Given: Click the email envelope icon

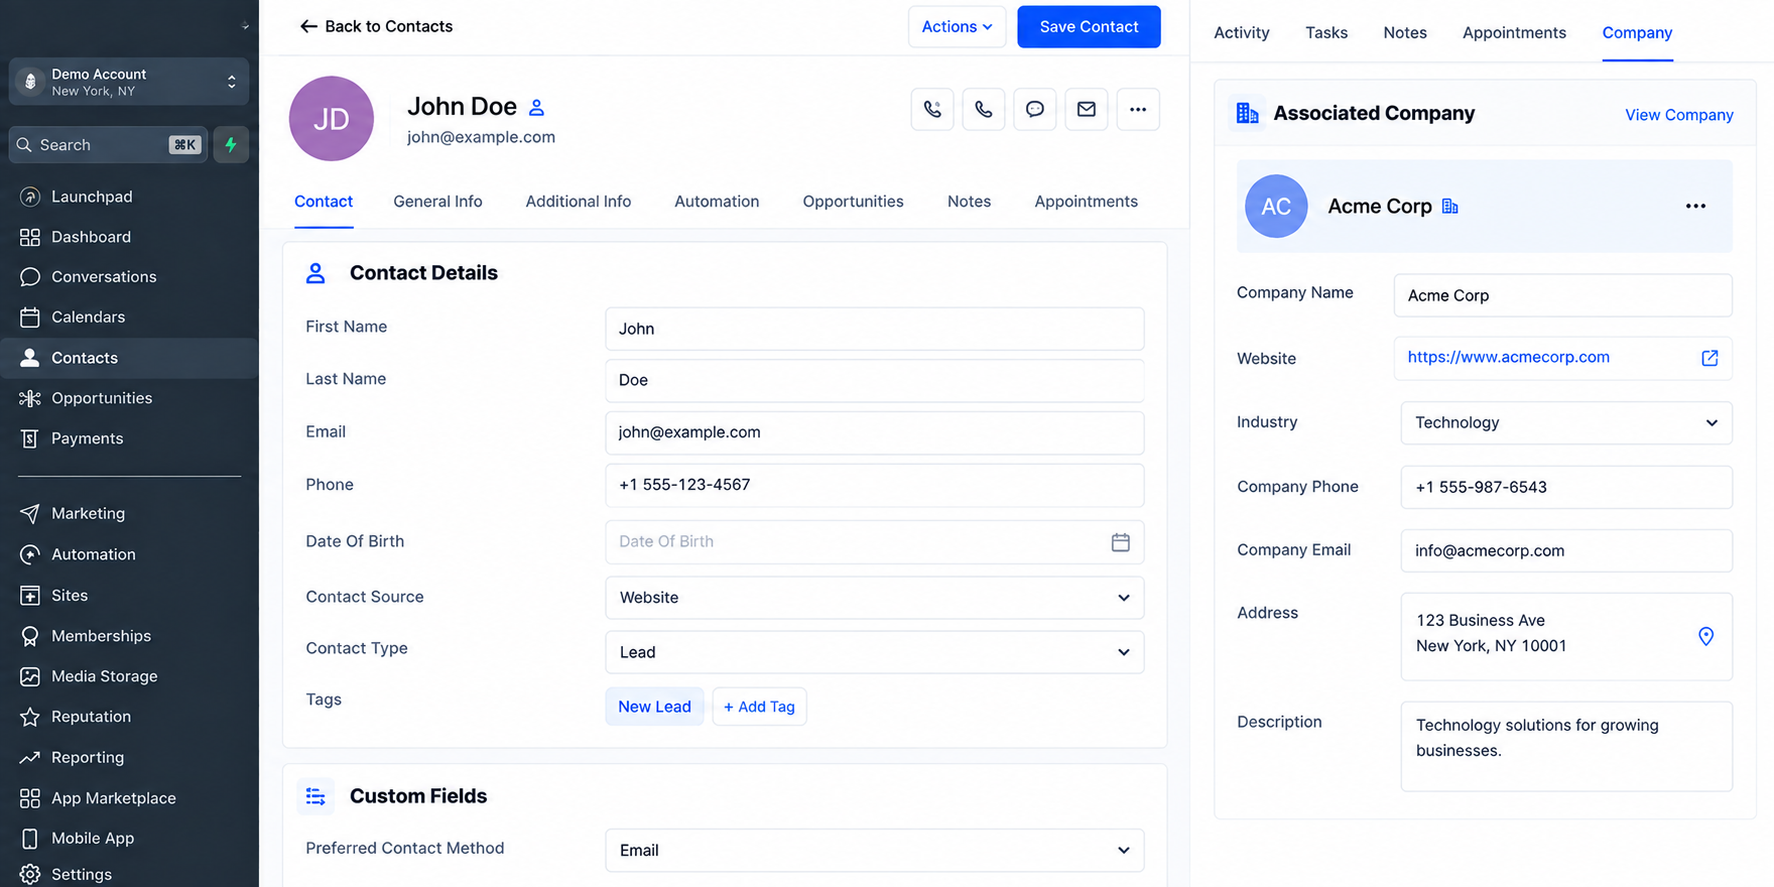Looking at the screenshot, I should coord(1086,109).
